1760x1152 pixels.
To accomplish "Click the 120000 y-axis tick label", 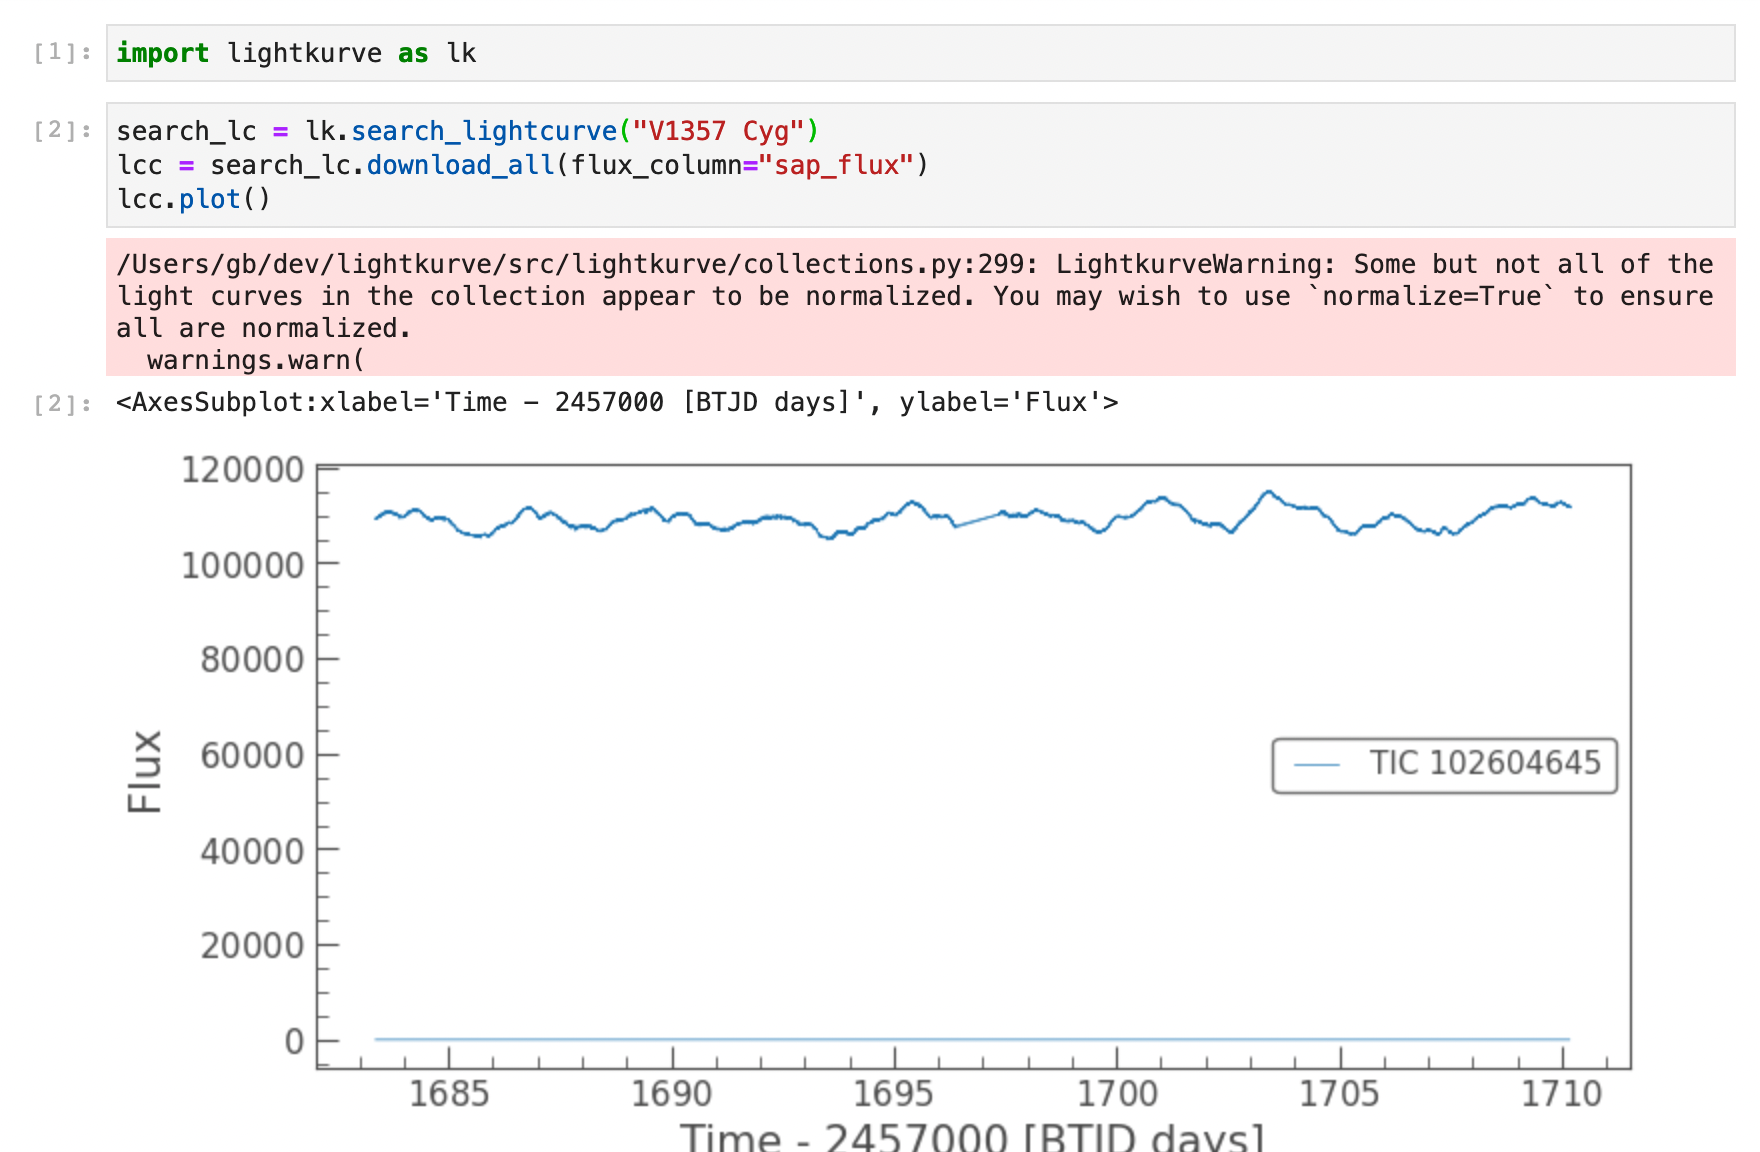I will (x=242, y=469).
